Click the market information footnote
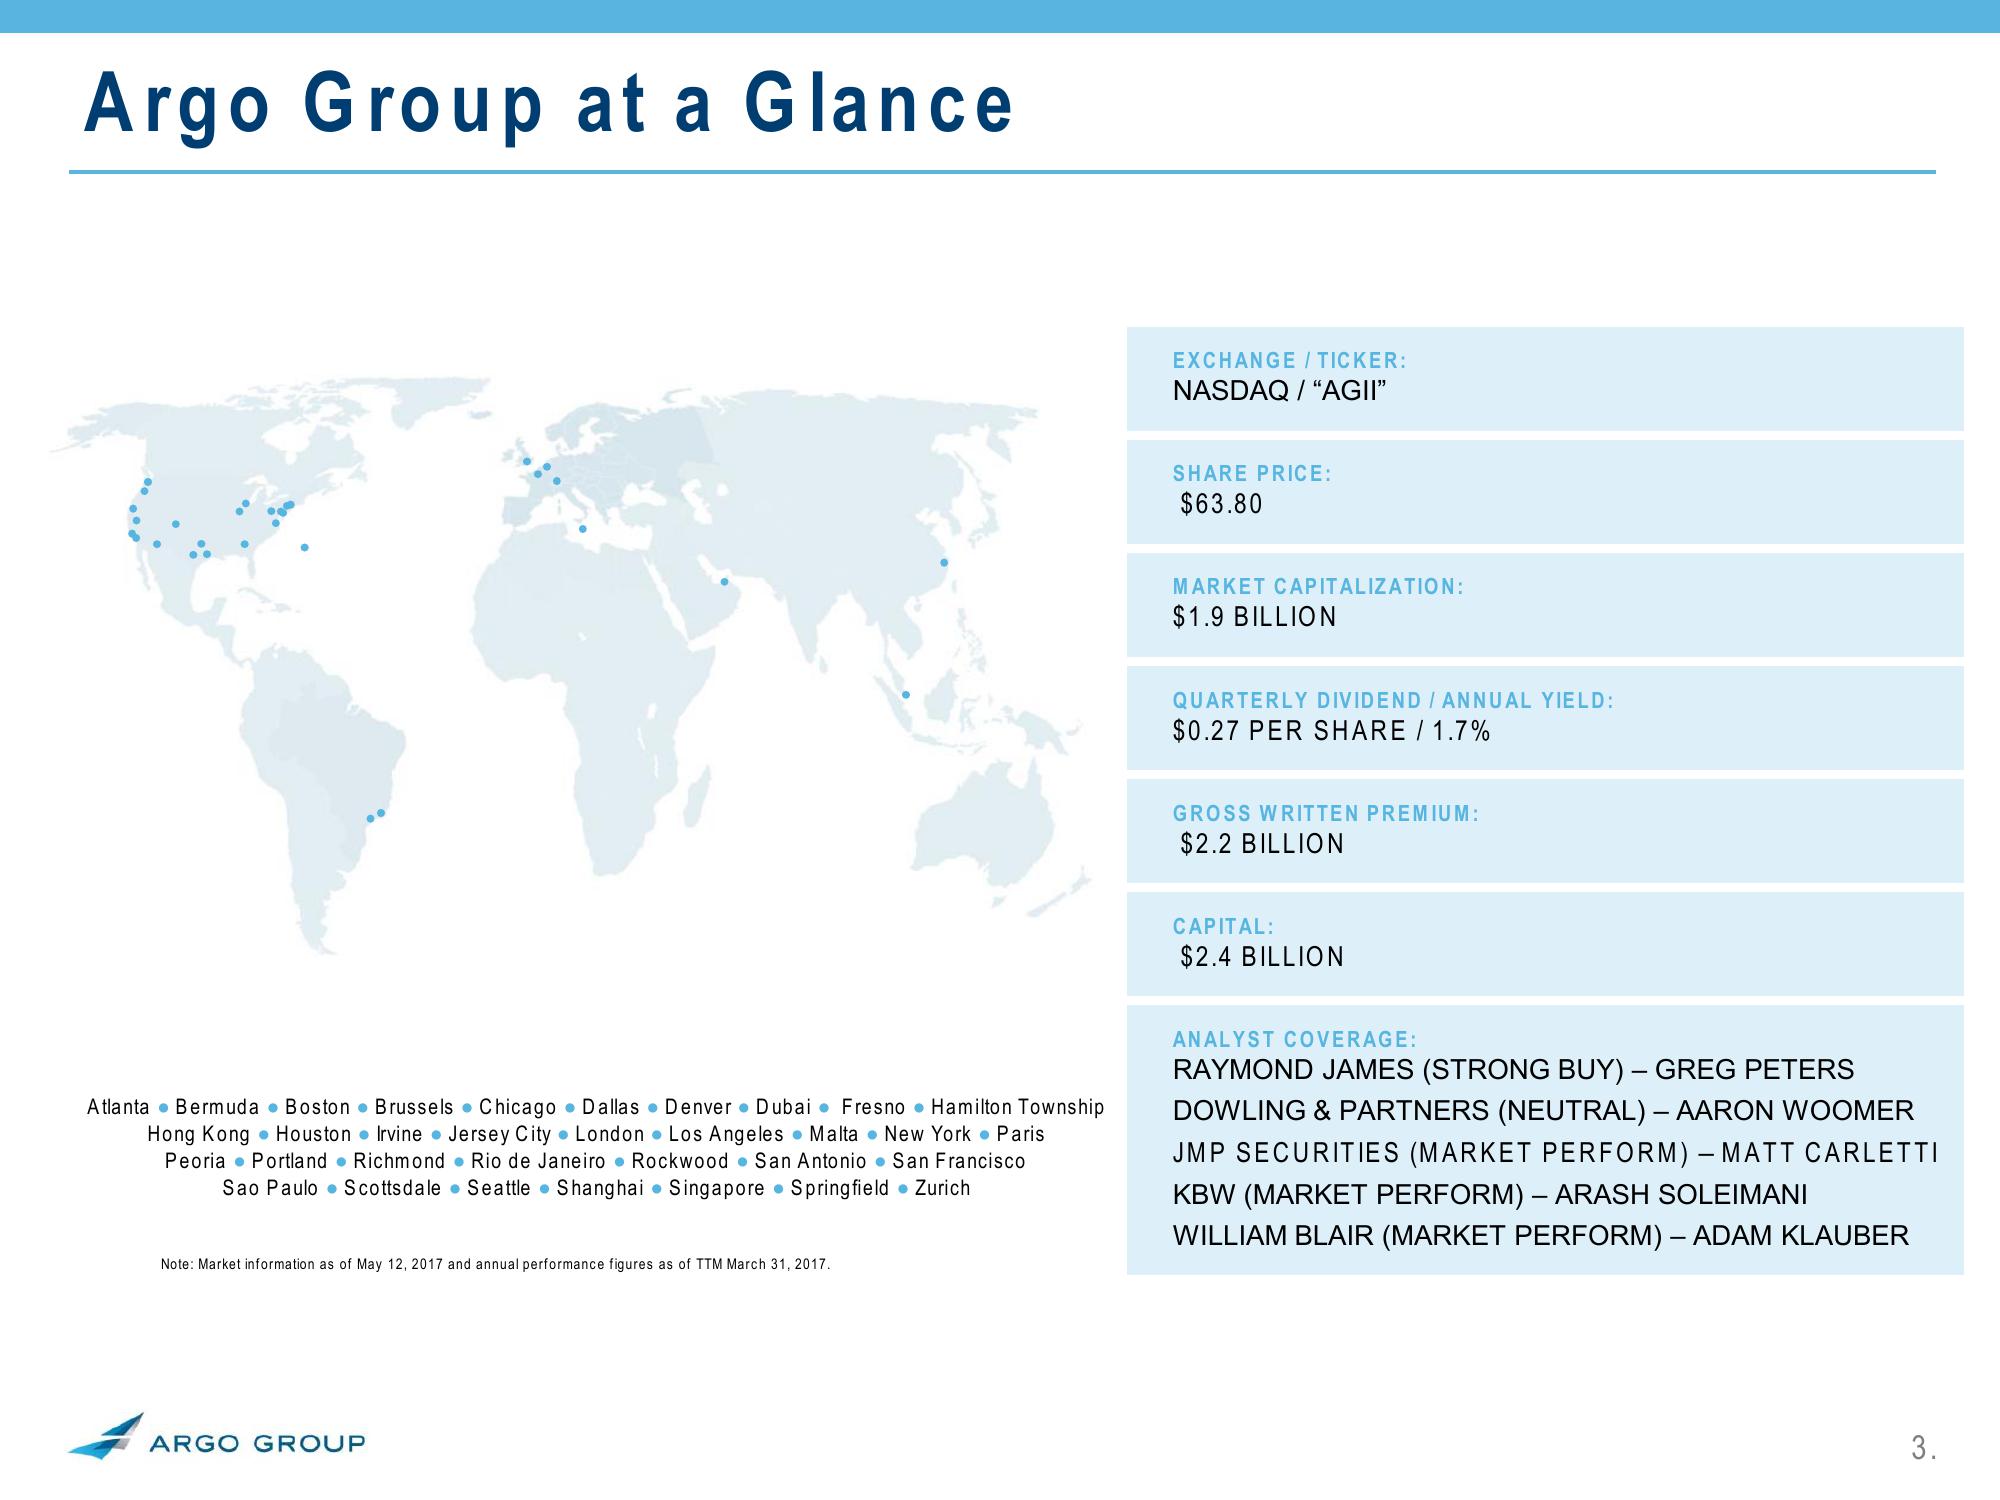Screen dimensions: 2000x1500 pyautogui.click(x=495, y=1264)
